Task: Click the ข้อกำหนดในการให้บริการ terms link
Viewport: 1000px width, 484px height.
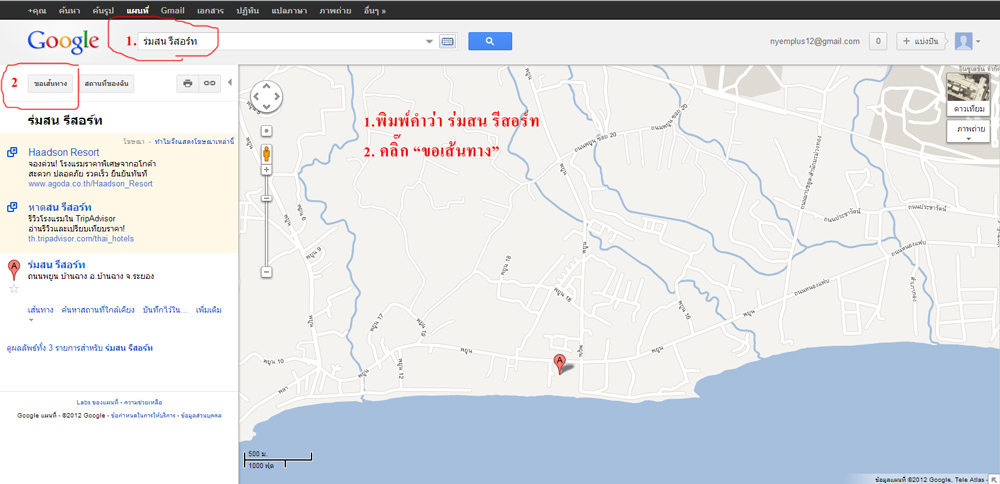Action: tap(142, 416)
